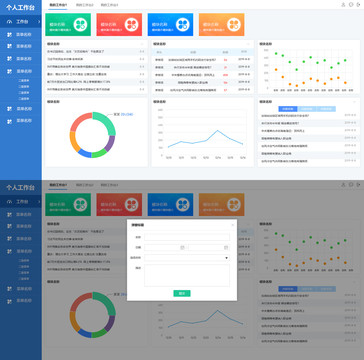Click the 个人工作台 title in the bright sidebar
The image size is (364, 360).
tap(20, 7)
